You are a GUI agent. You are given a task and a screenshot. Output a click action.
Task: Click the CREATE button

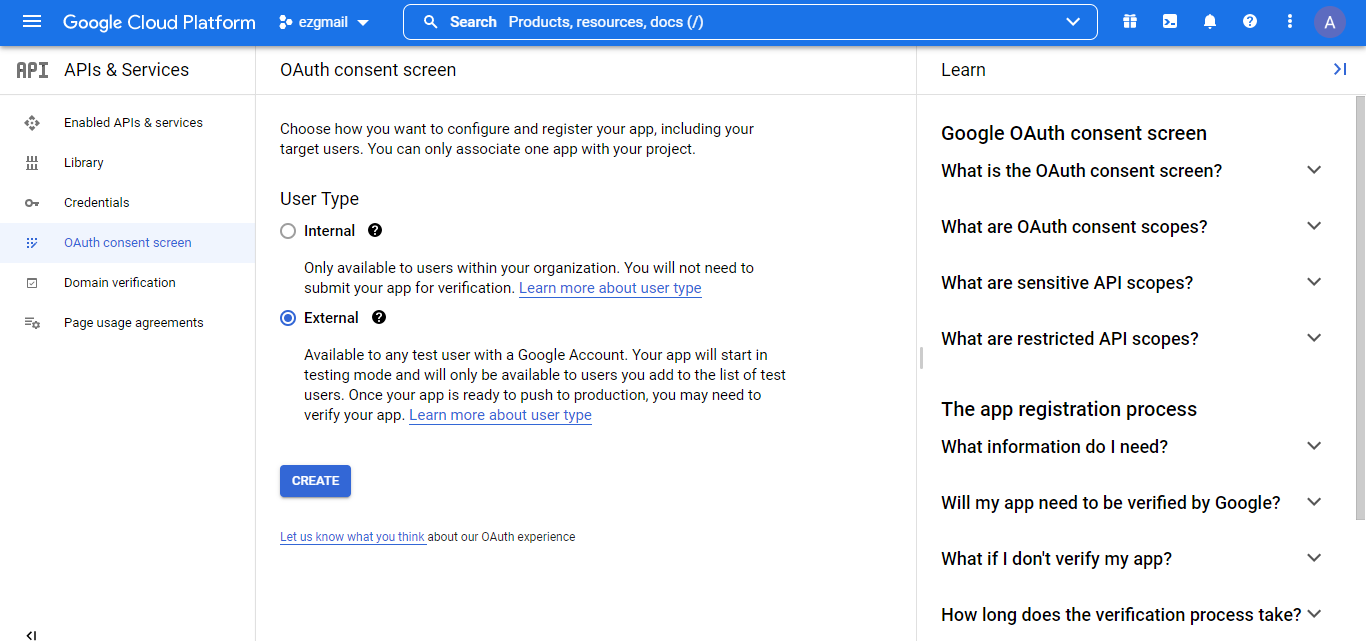[x=315, y=481]
